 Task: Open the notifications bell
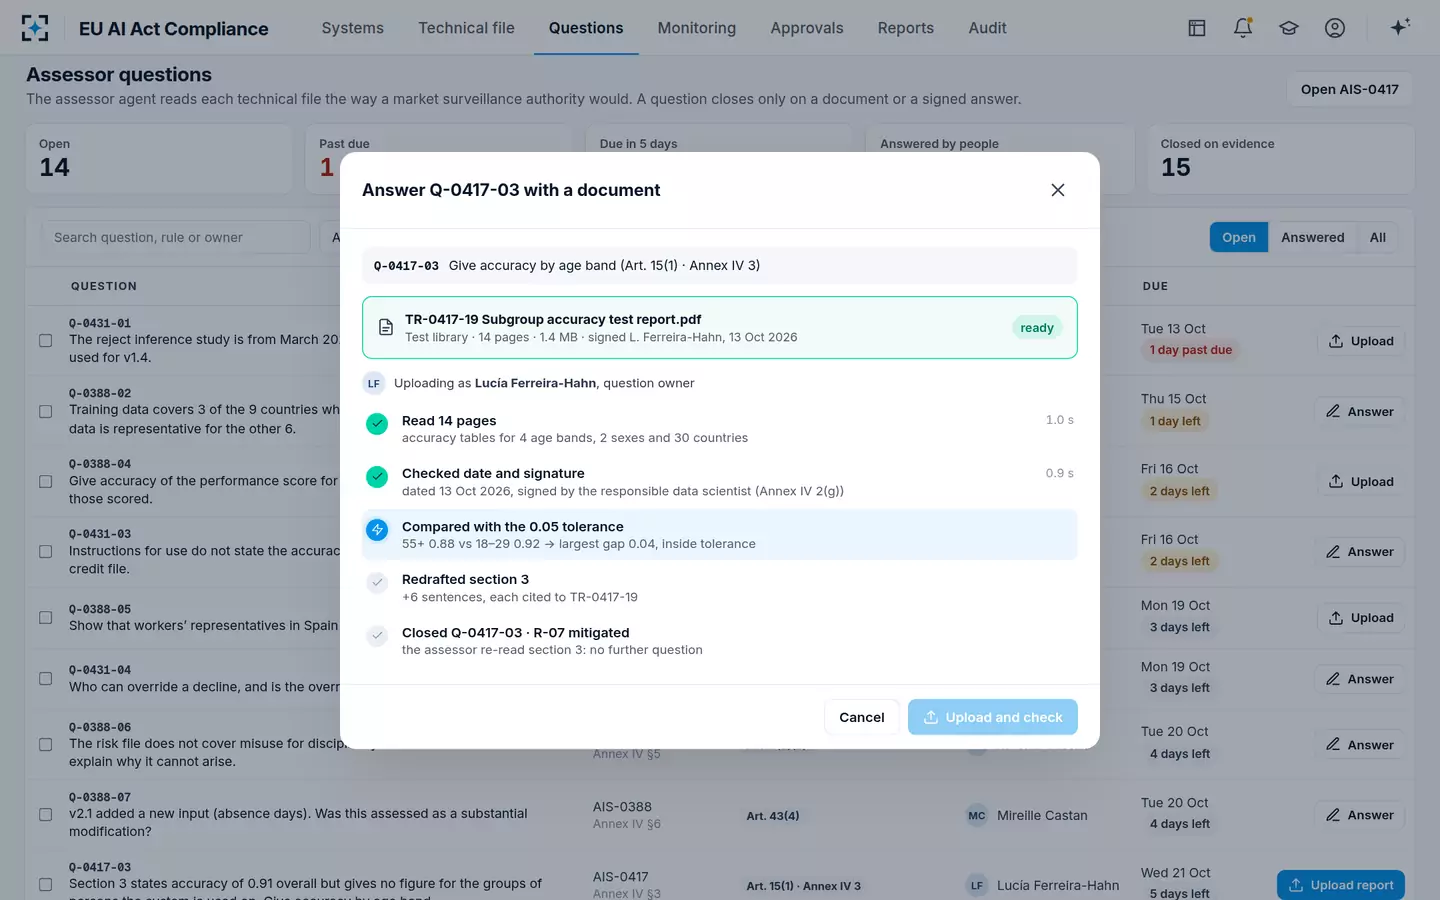1243,28
